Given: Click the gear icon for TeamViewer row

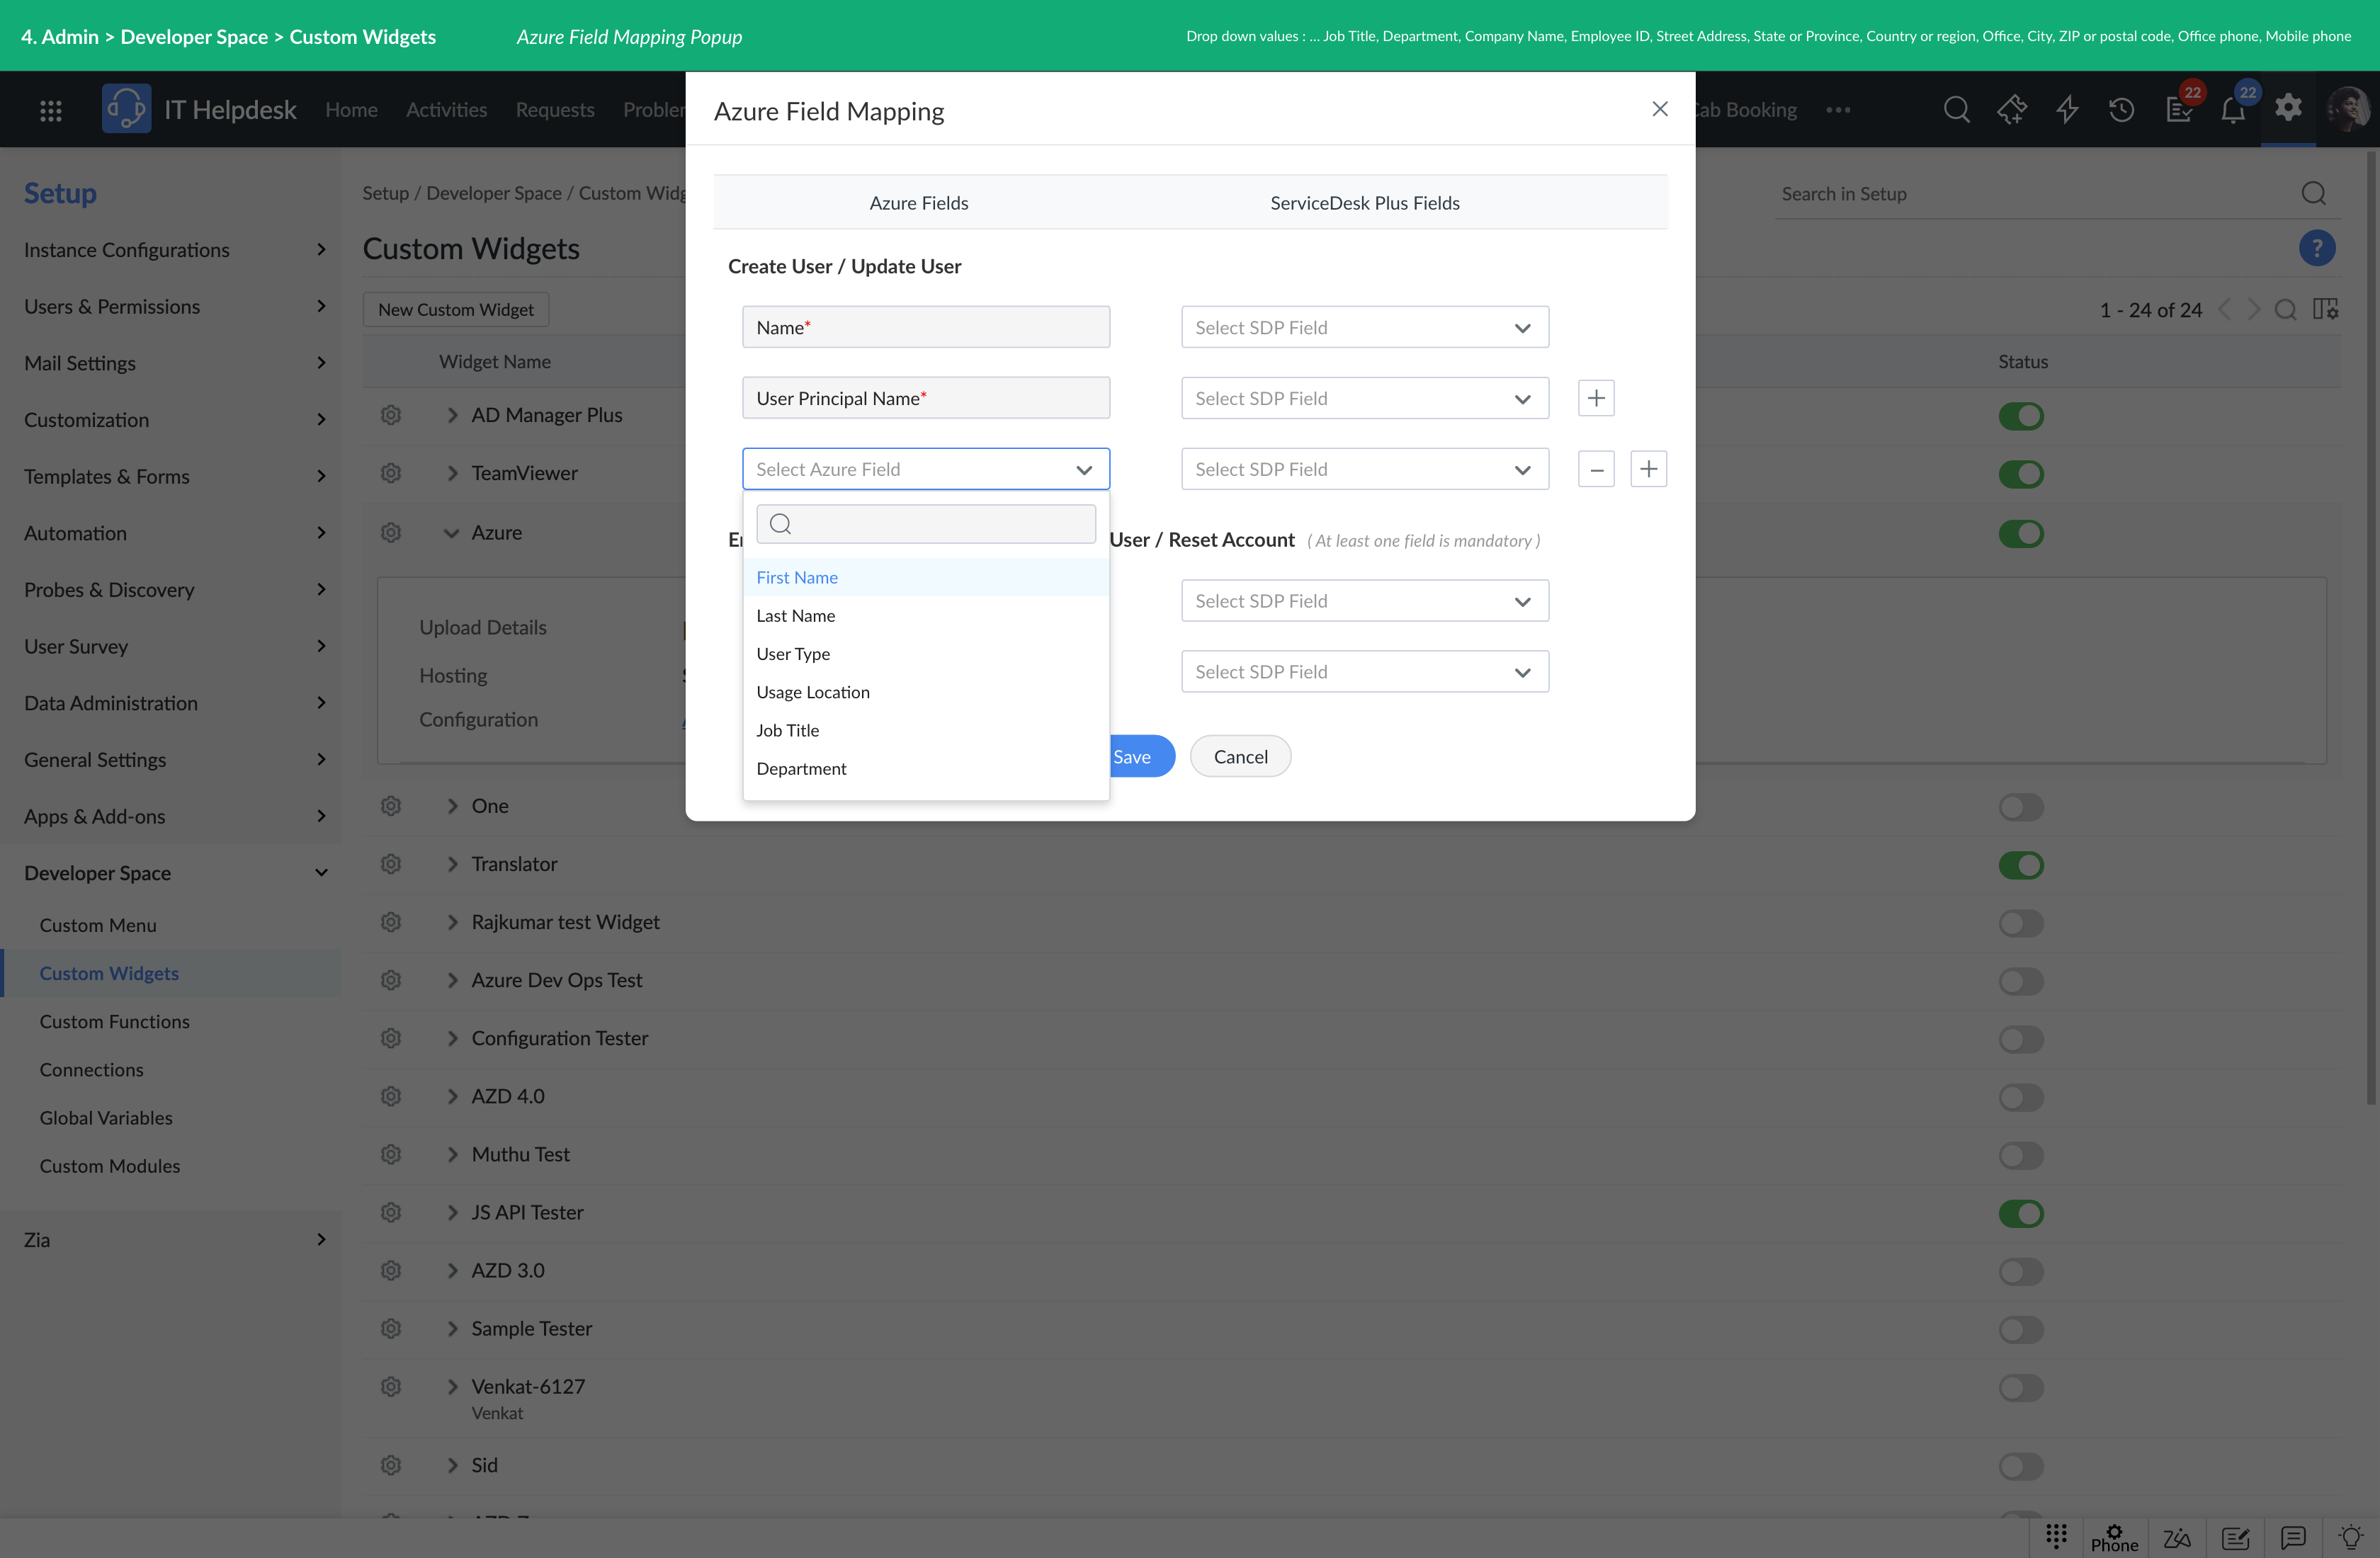Looking at the screenshot, I should pos(391,473).
